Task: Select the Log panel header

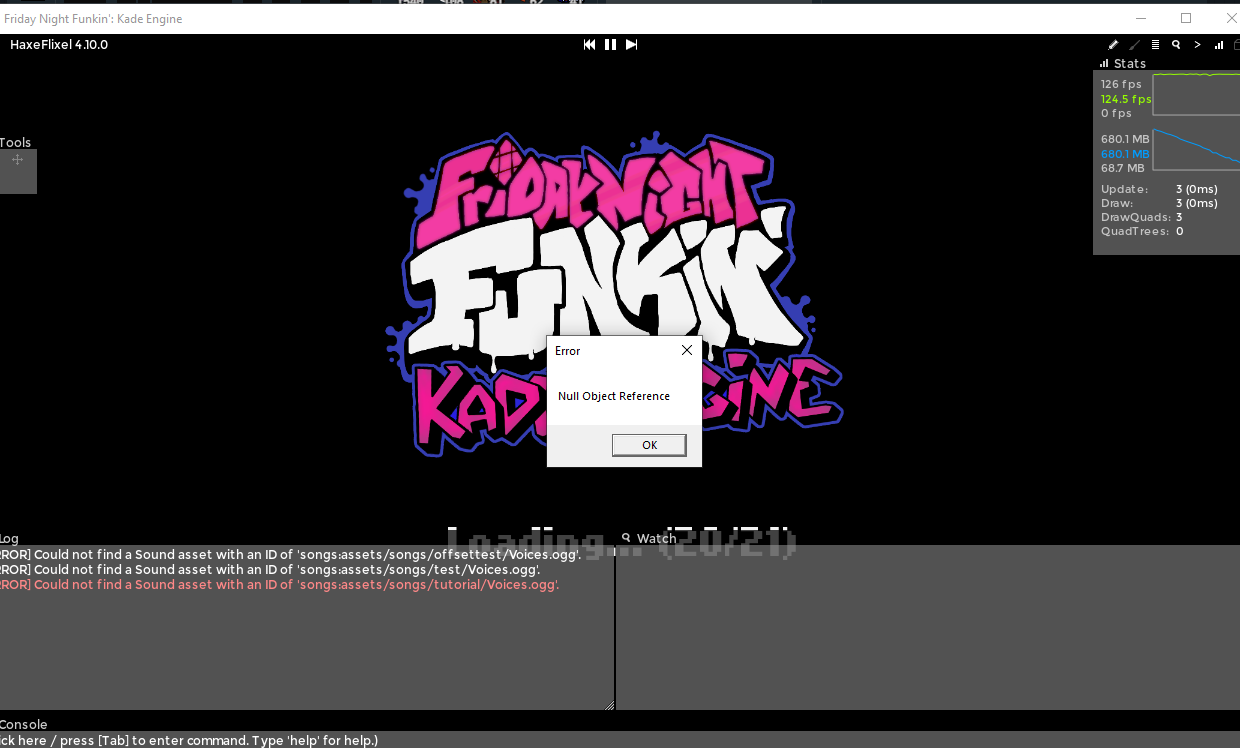Action: (x=9, y=538)
